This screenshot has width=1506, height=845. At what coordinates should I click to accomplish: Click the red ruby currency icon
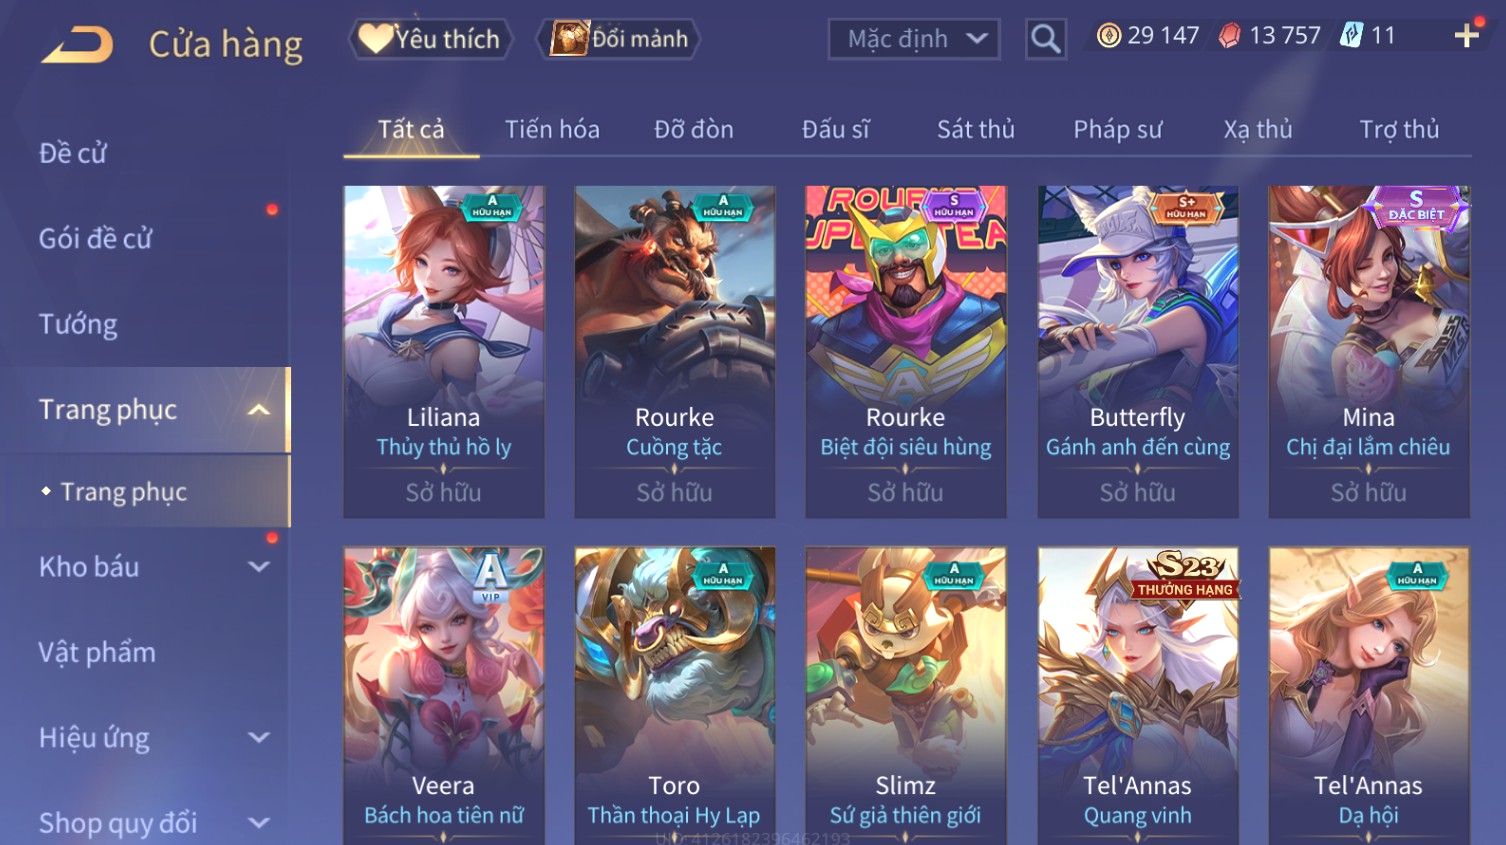tap(1230, 36)
